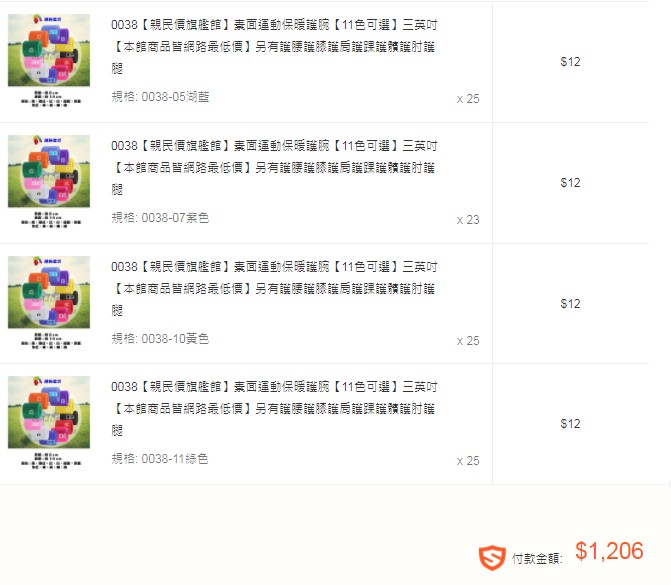671x585 pixels.
Task: Open thumbnail of 0038-07紫色 wrist band
Action: tap(49, 182)
